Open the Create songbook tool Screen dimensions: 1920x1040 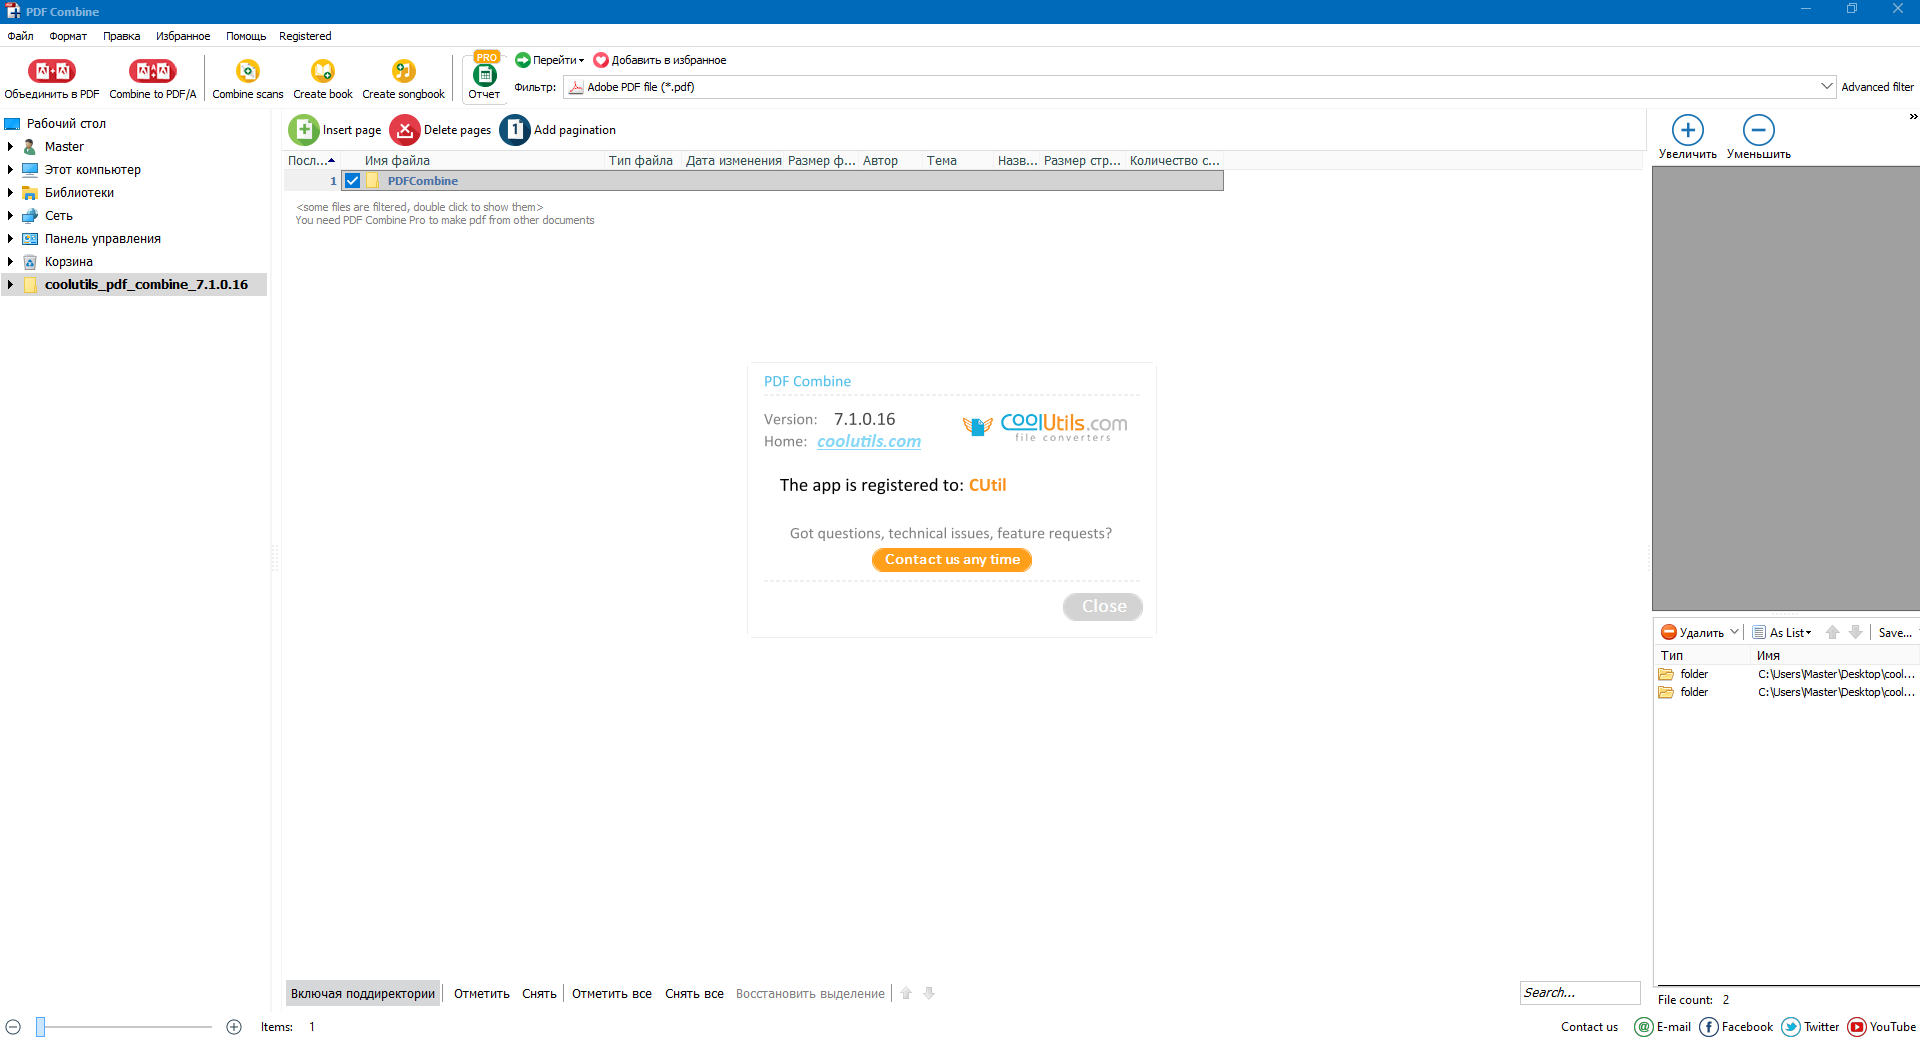tap(403, 72)
